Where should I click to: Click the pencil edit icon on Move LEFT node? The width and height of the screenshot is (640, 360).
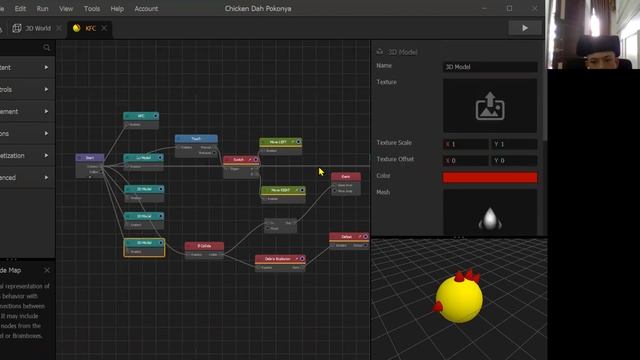(x=293, y=142)
